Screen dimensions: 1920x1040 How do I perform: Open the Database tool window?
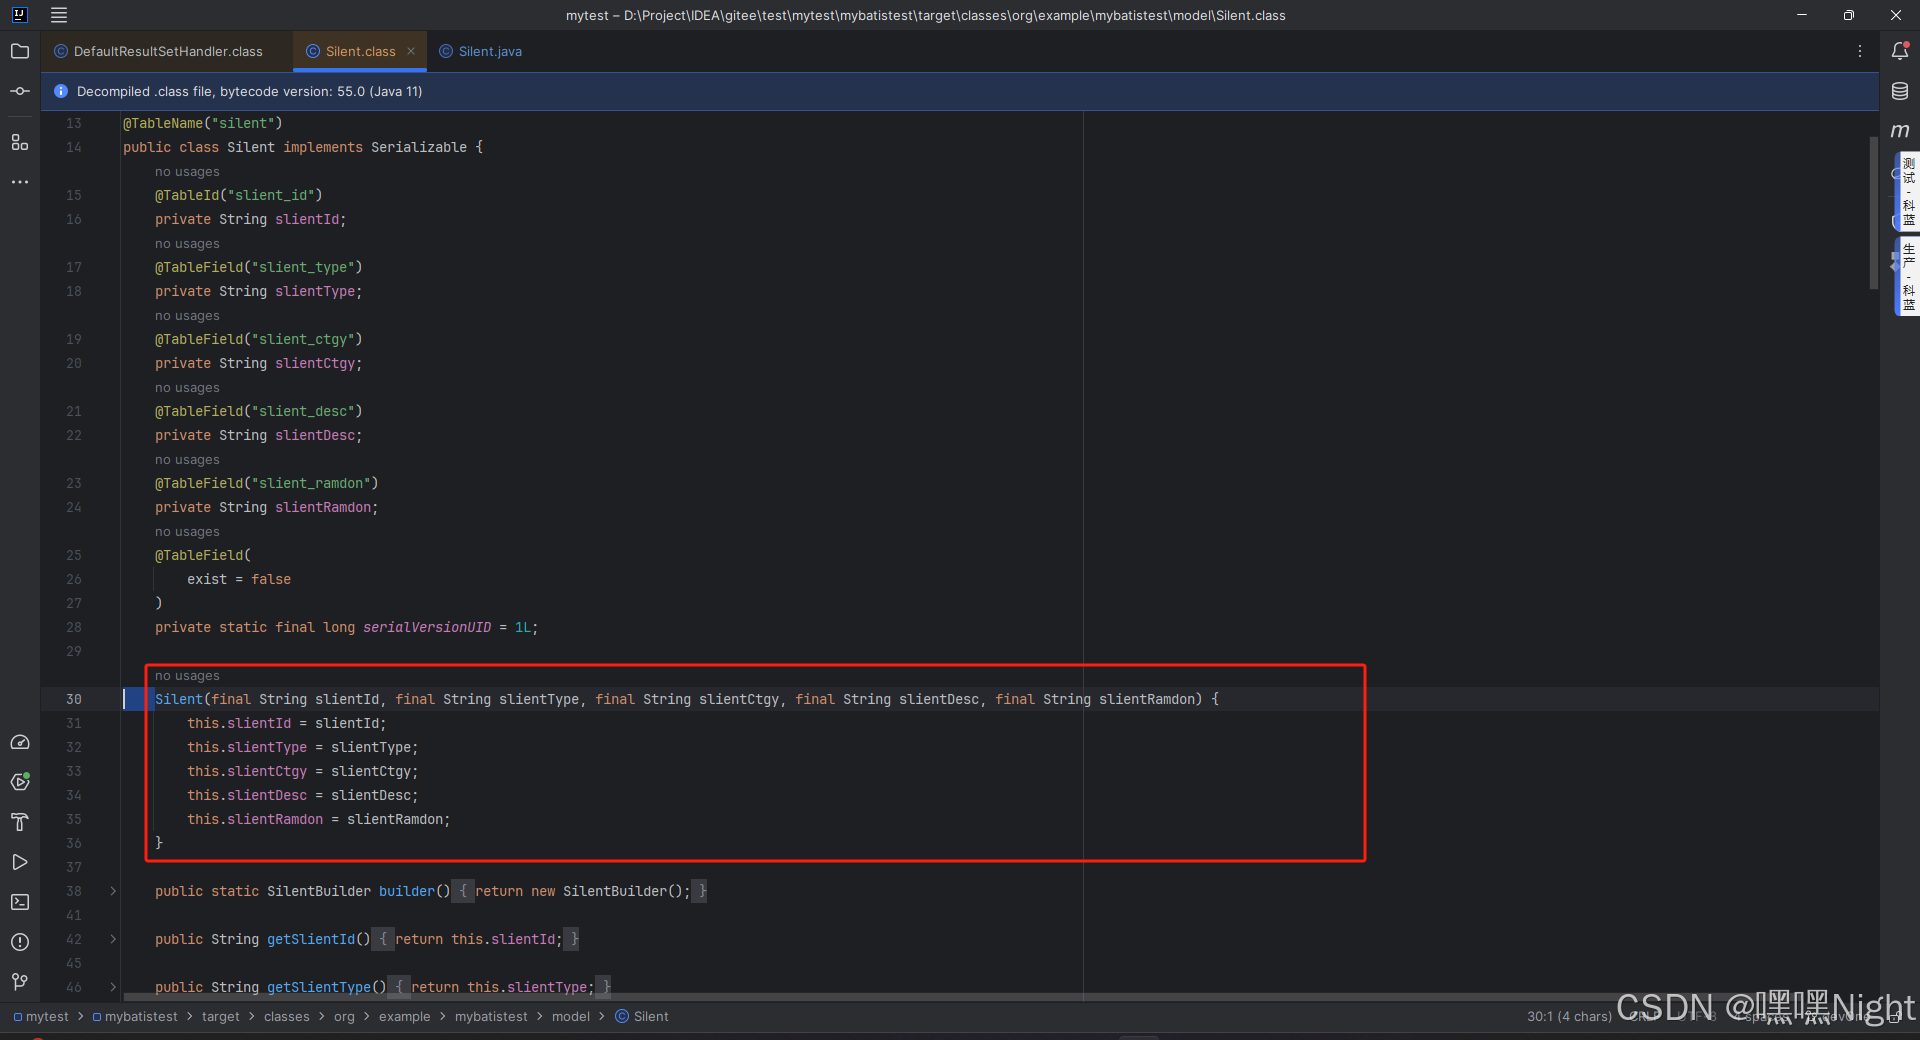click(x=1900, y=91)
